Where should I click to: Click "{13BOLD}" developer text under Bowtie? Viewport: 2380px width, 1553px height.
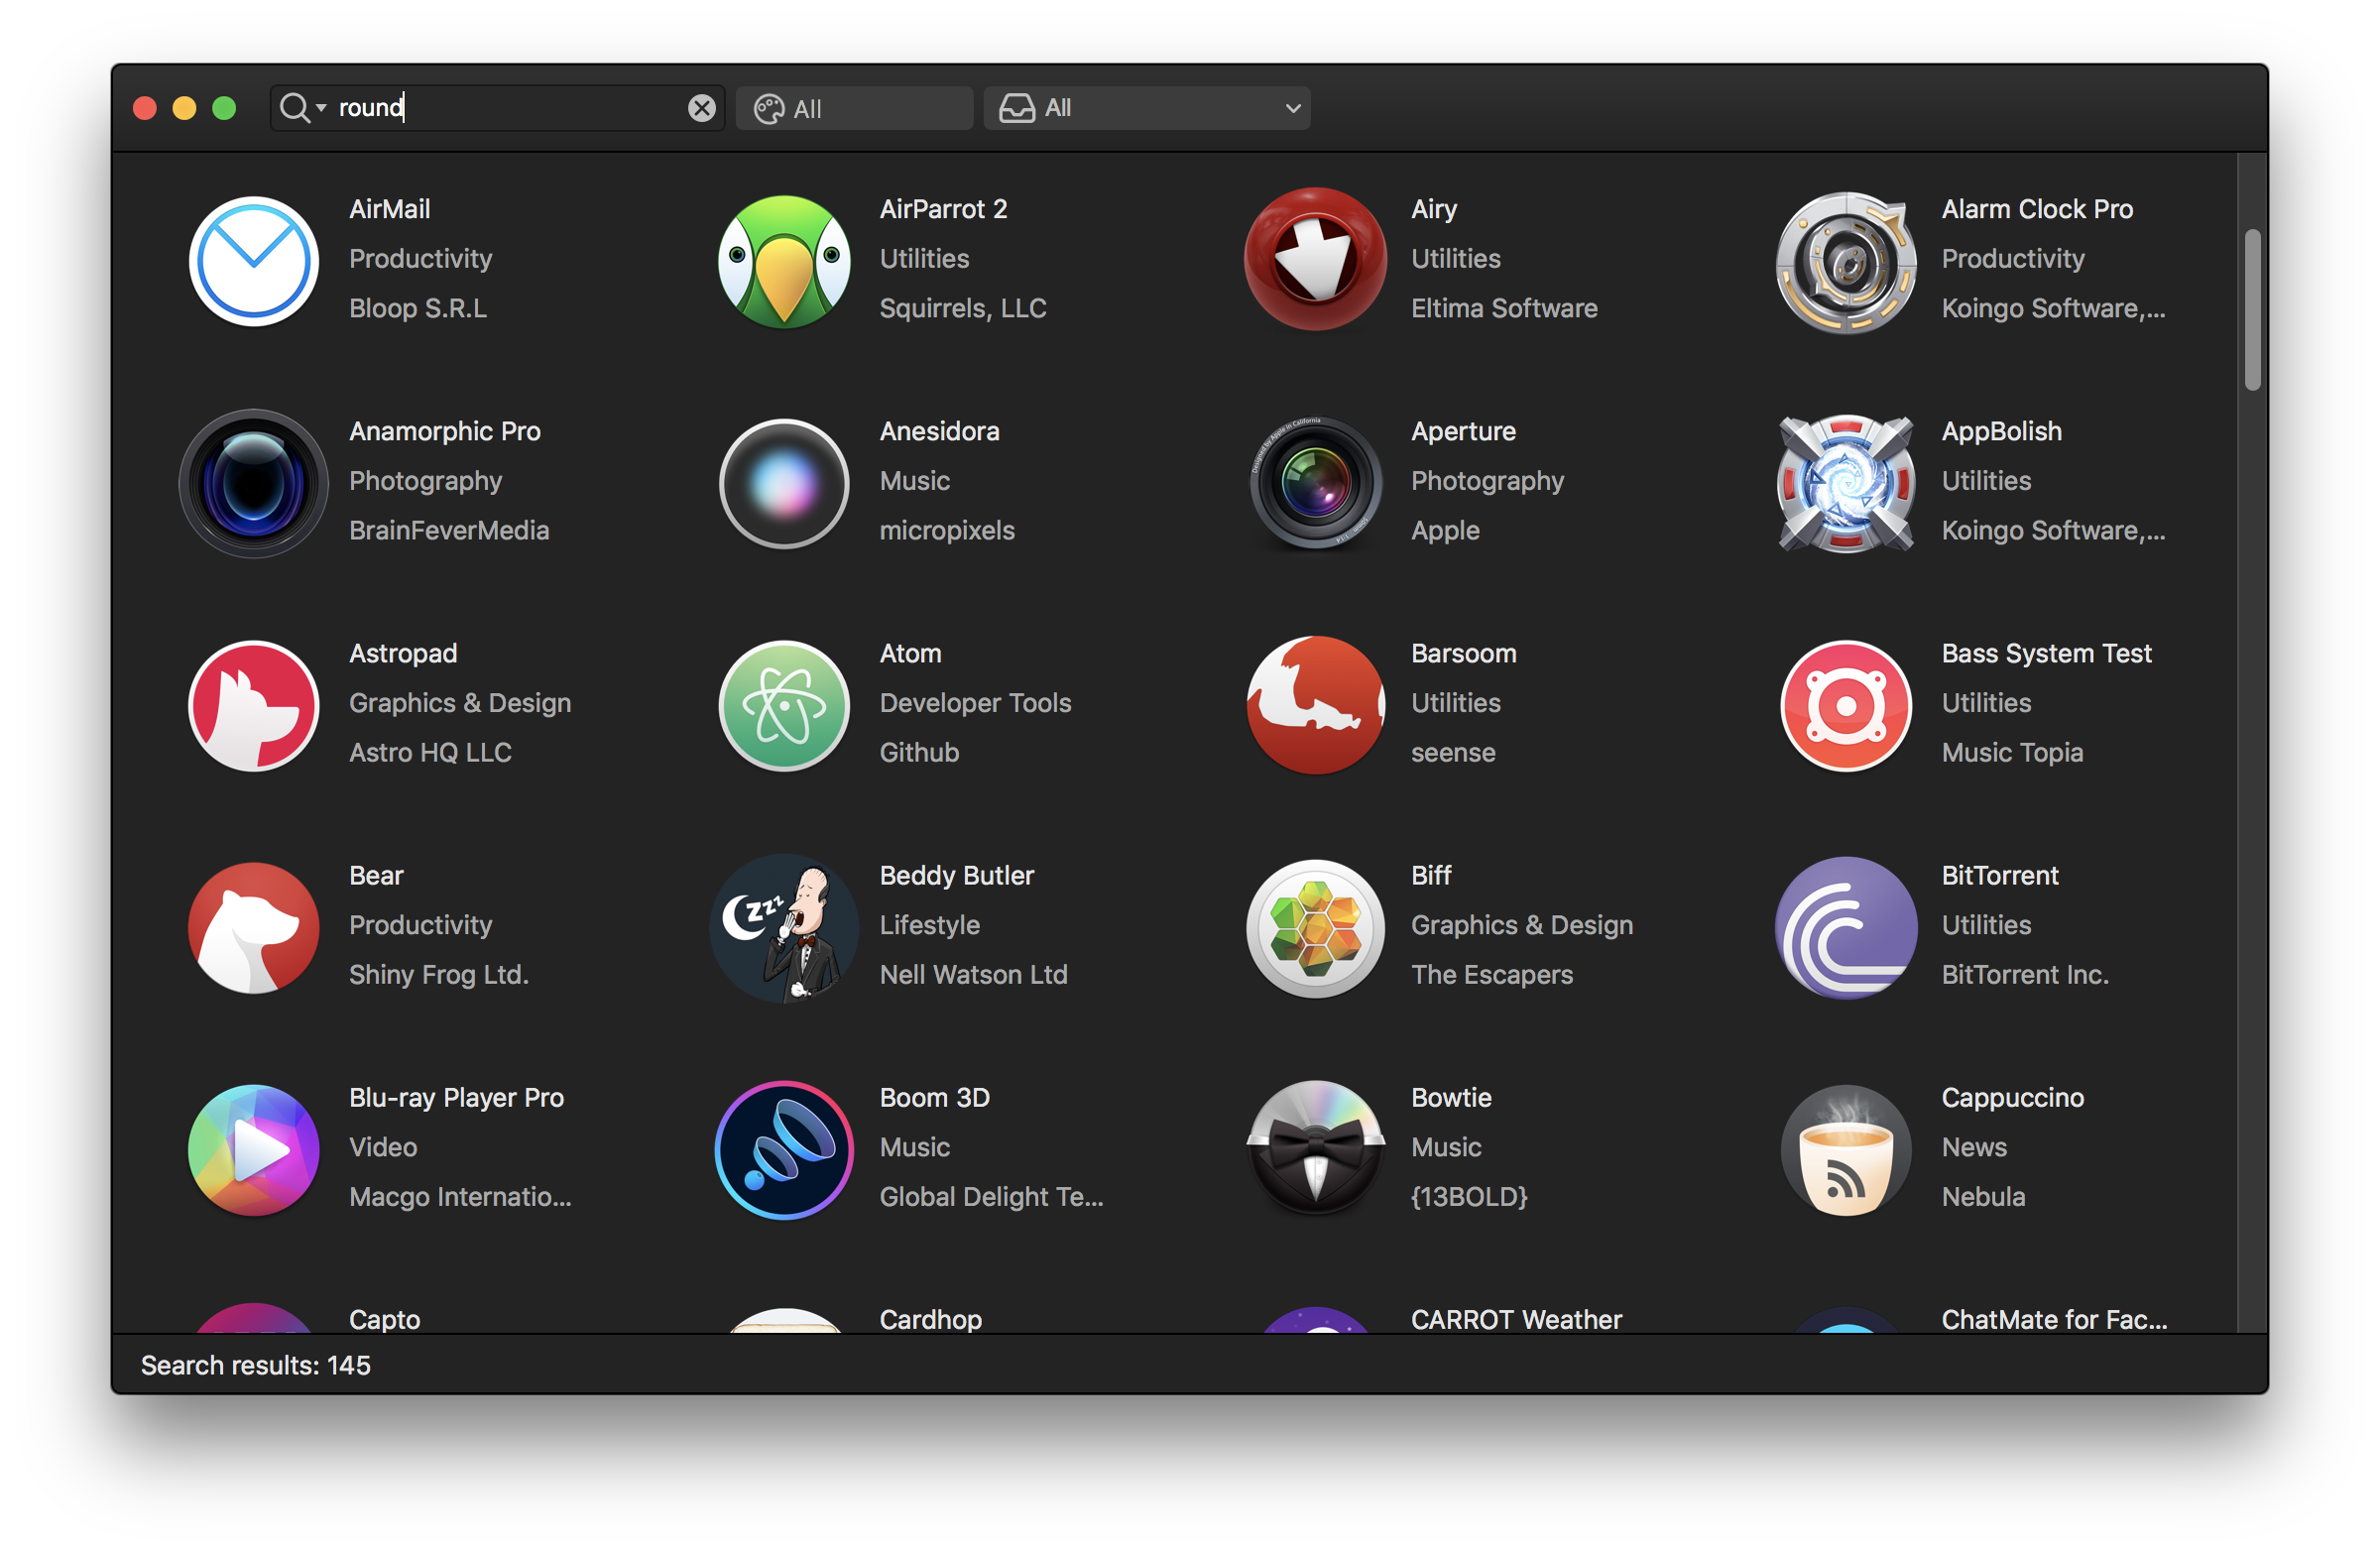click(x=1469, y=1196)
